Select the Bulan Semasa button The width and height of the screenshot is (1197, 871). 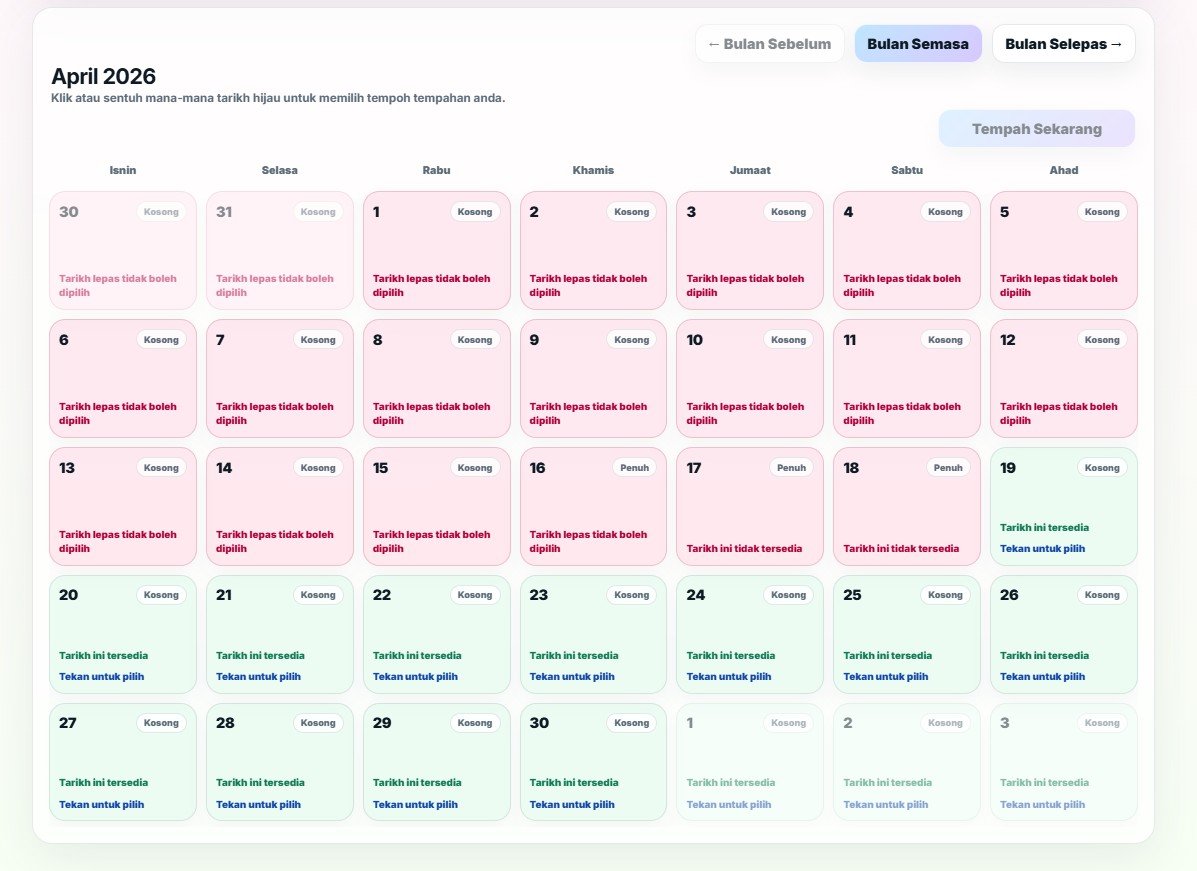pyautogui.click(x=918, y=43)
